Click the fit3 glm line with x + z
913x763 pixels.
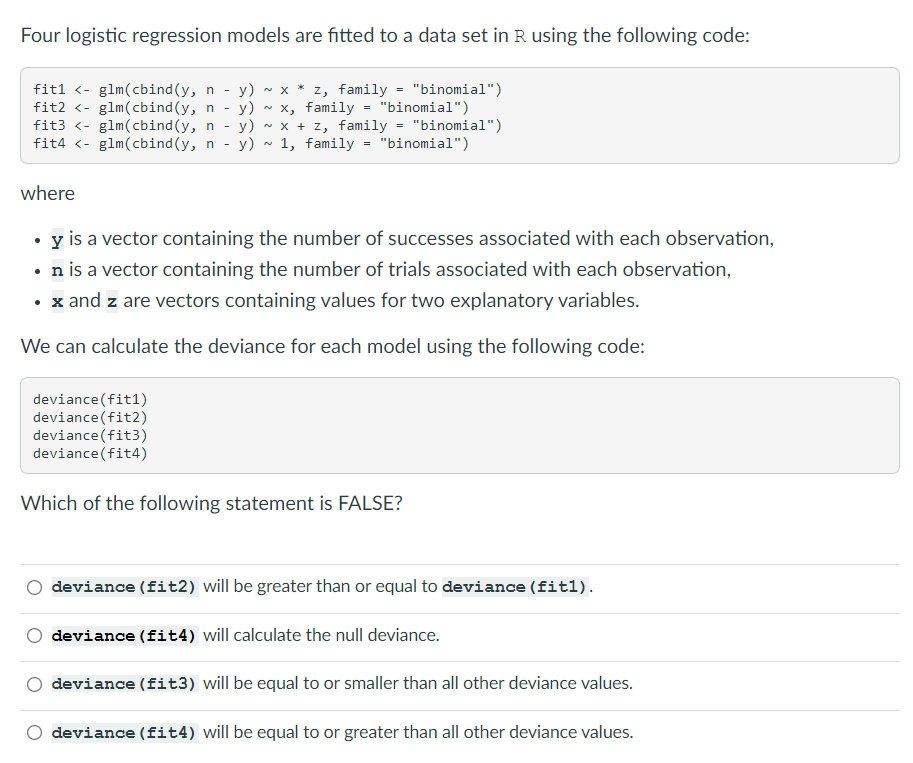tap(267, 126)
